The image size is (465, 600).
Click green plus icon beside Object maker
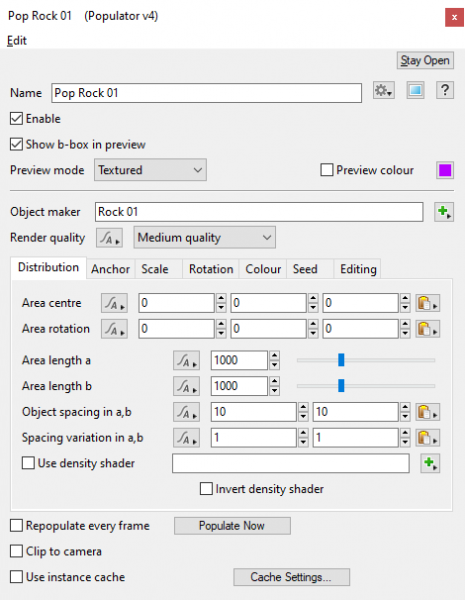(x=444, y=212)
